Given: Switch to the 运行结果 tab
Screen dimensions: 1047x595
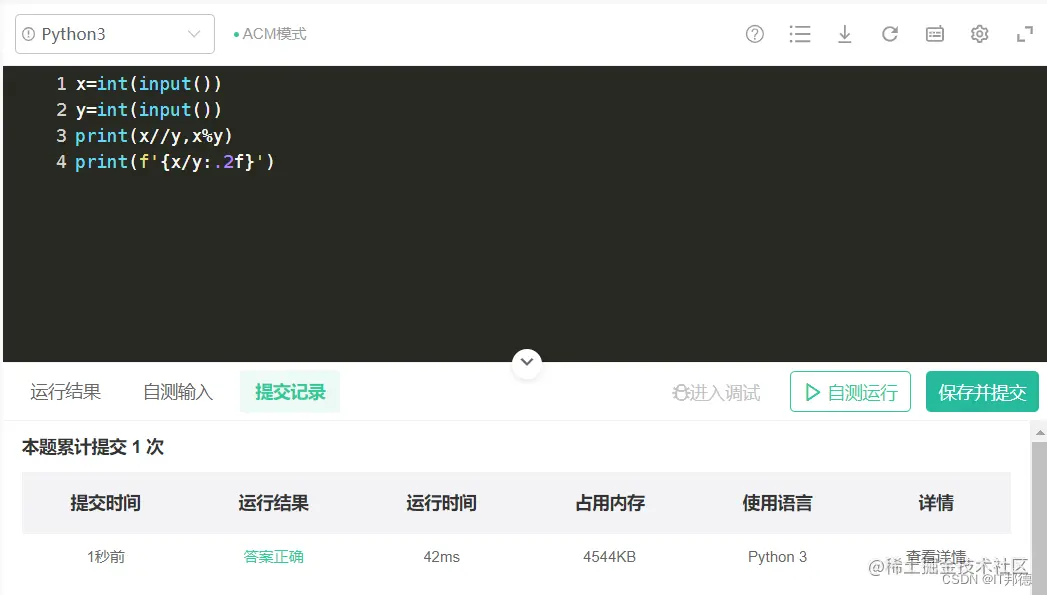Looking at the screenshot, I should 65,392.
